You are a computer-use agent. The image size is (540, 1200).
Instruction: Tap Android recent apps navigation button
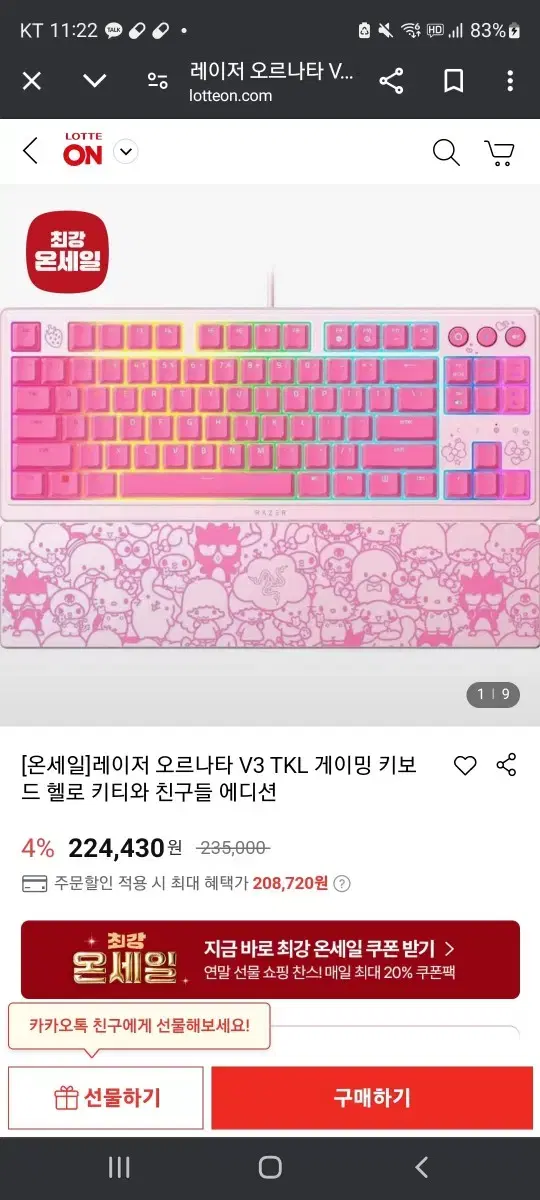click(x=119, y=1167)
